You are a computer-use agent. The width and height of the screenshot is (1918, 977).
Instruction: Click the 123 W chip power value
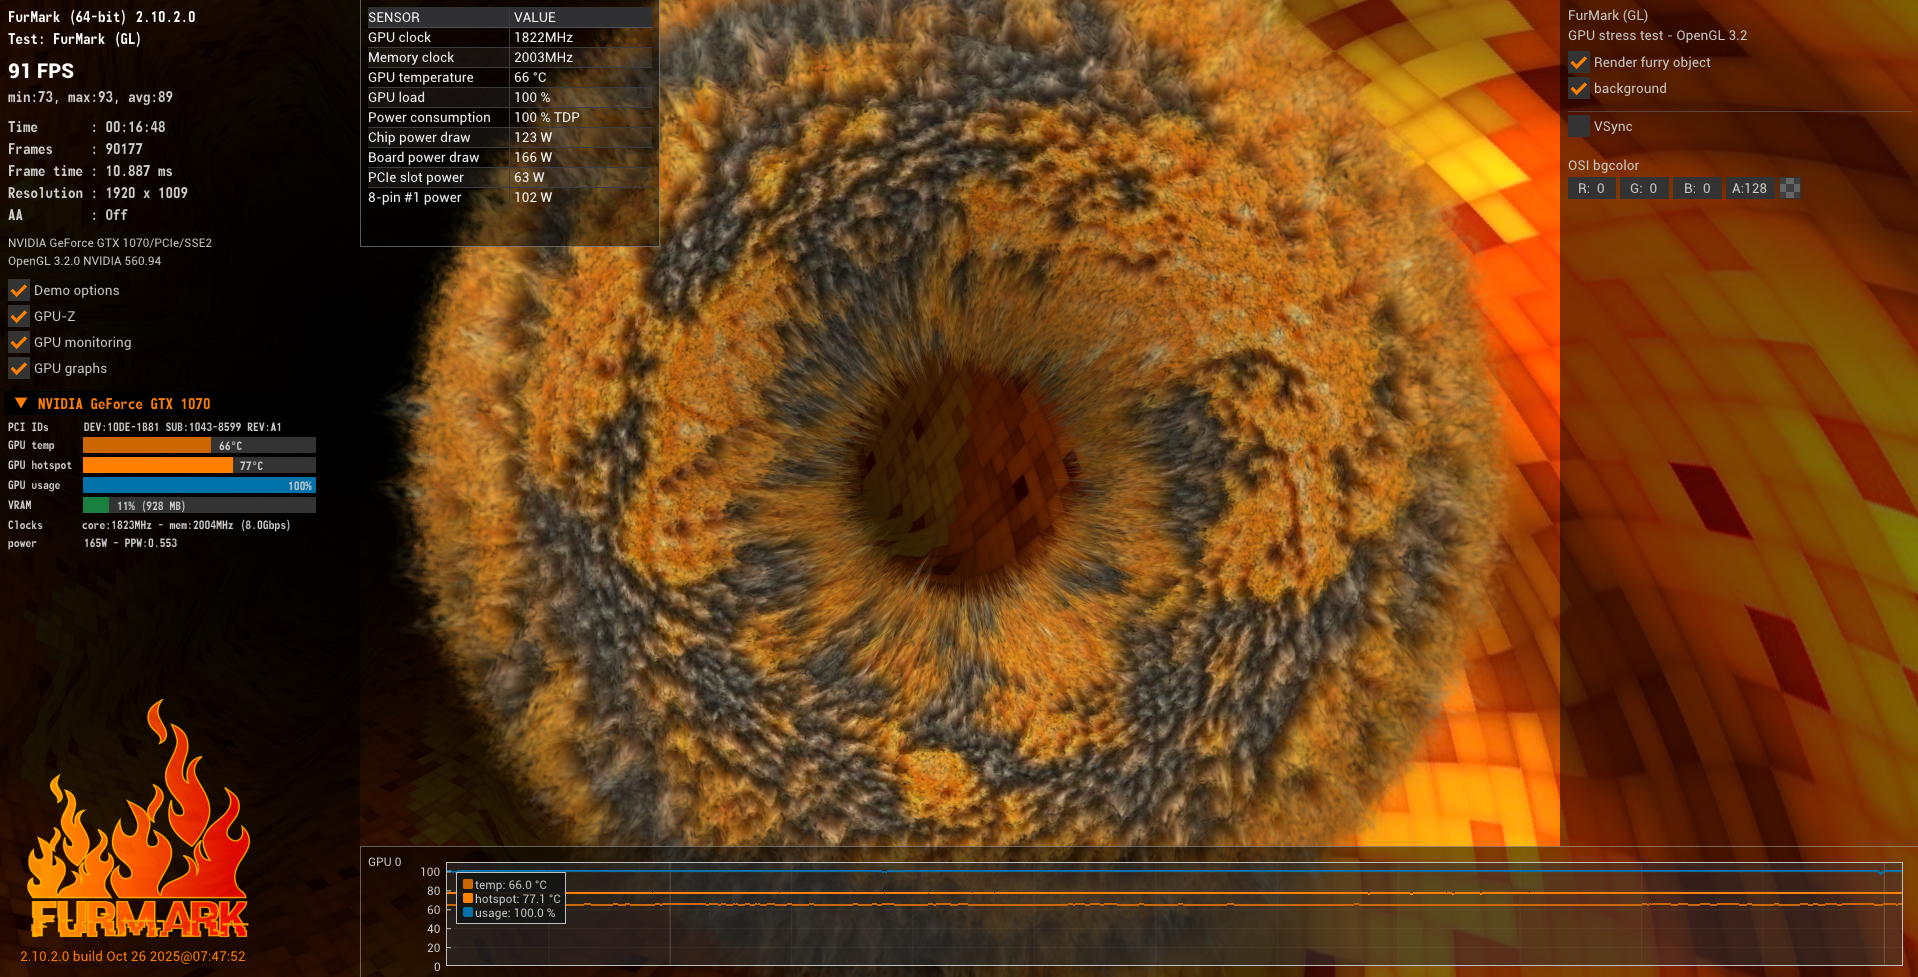point(533,137)
